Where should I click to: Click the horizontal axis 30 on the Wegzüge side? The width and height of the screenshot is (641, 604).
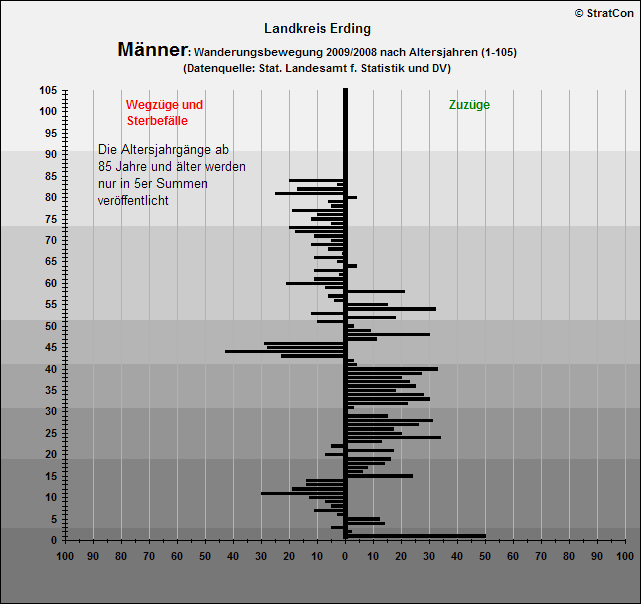[x=261, y=556]
